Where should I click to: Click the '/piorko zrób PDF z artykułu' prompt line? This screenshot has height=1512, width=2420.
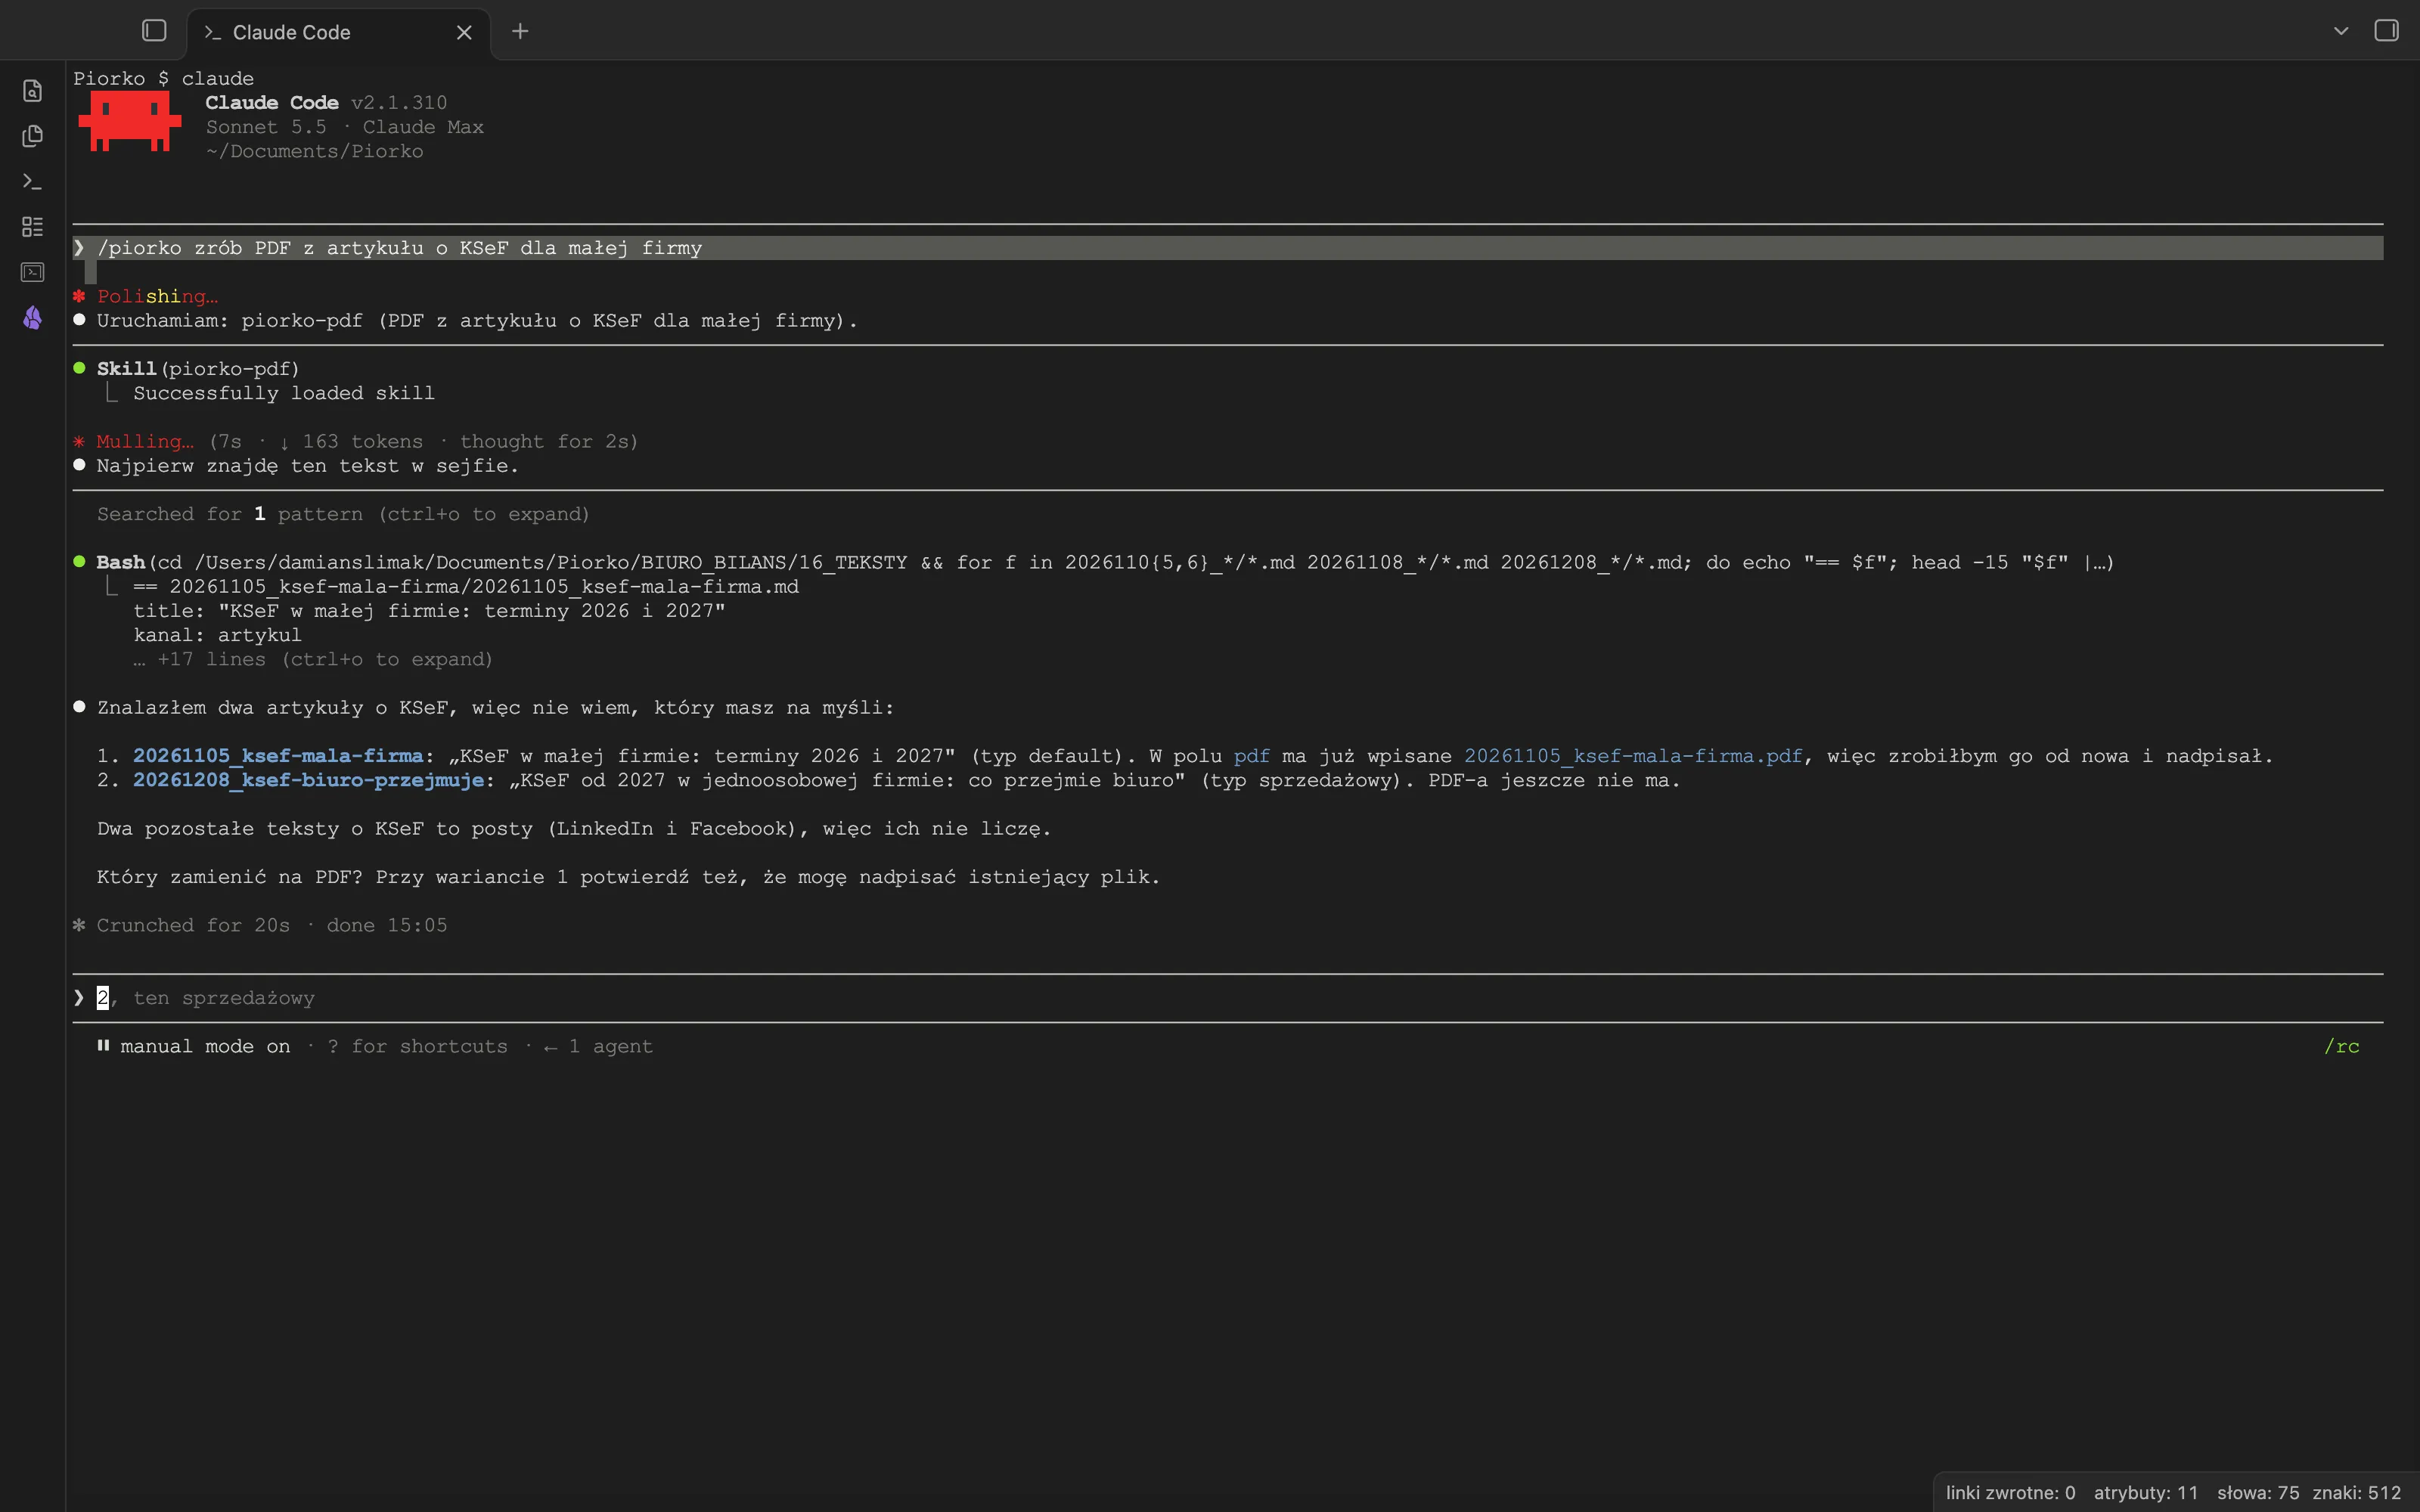click(1228, 248)
